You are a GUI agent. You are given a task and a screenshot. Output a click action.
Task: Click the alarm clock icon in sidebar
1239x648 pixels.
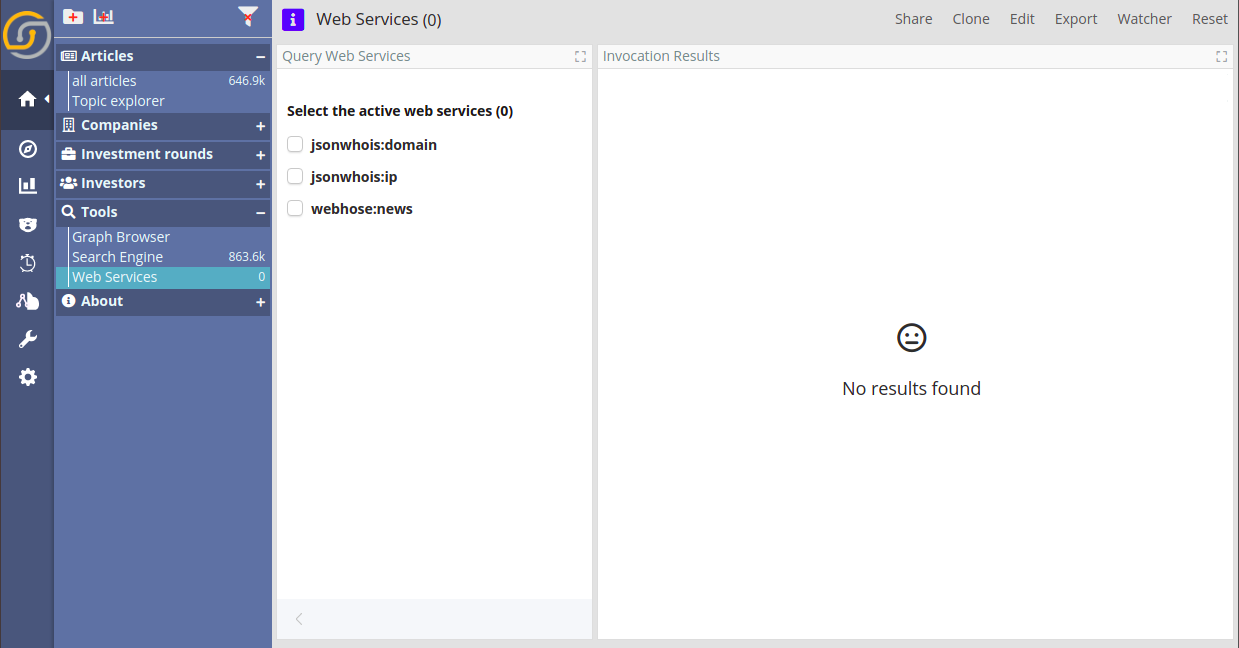pyautogui.click(x=28, y=263)
